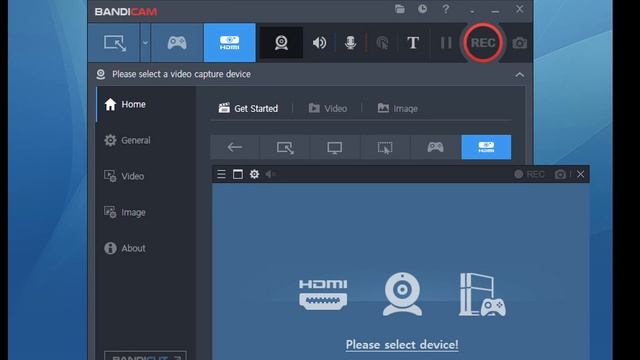Select screen recording mode in top toolbar
Image resolution: width=640 pixels, height=360 pixels.
(x=115, y=43)
